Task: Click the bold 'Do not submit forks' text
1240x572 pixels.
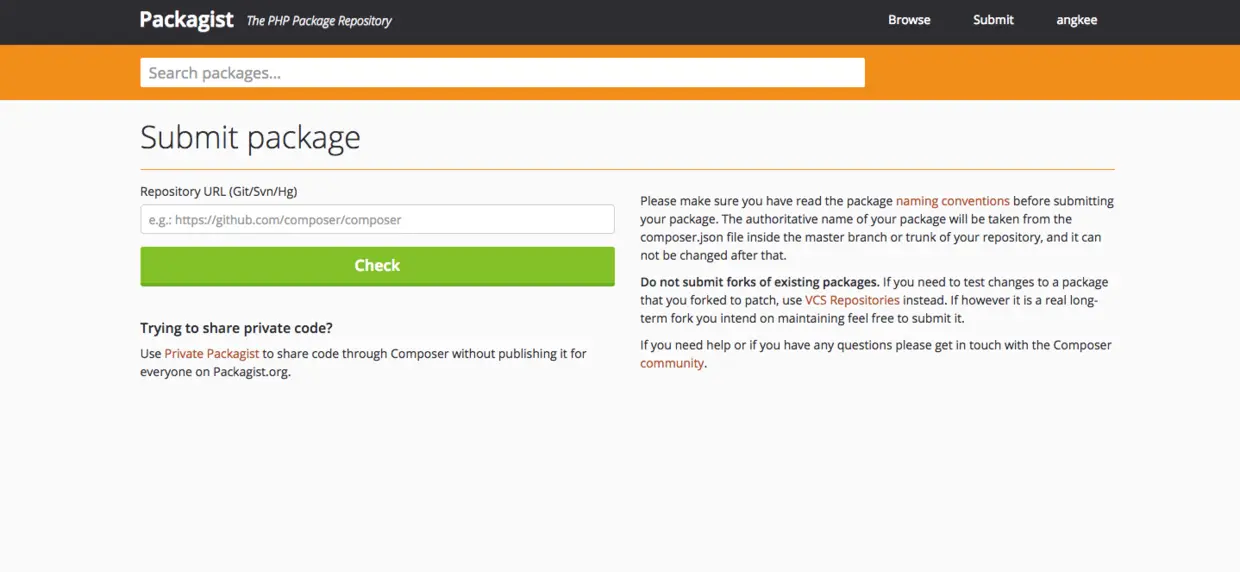Action: 760,282
